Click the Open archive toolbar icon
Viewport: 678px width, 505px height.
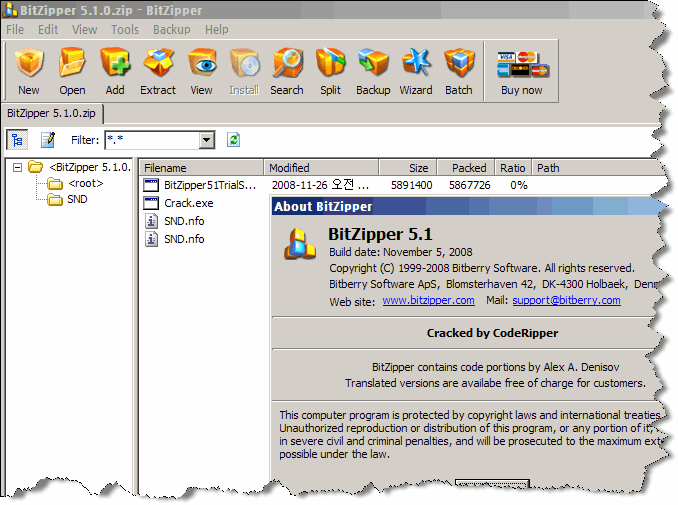point(72,63)
